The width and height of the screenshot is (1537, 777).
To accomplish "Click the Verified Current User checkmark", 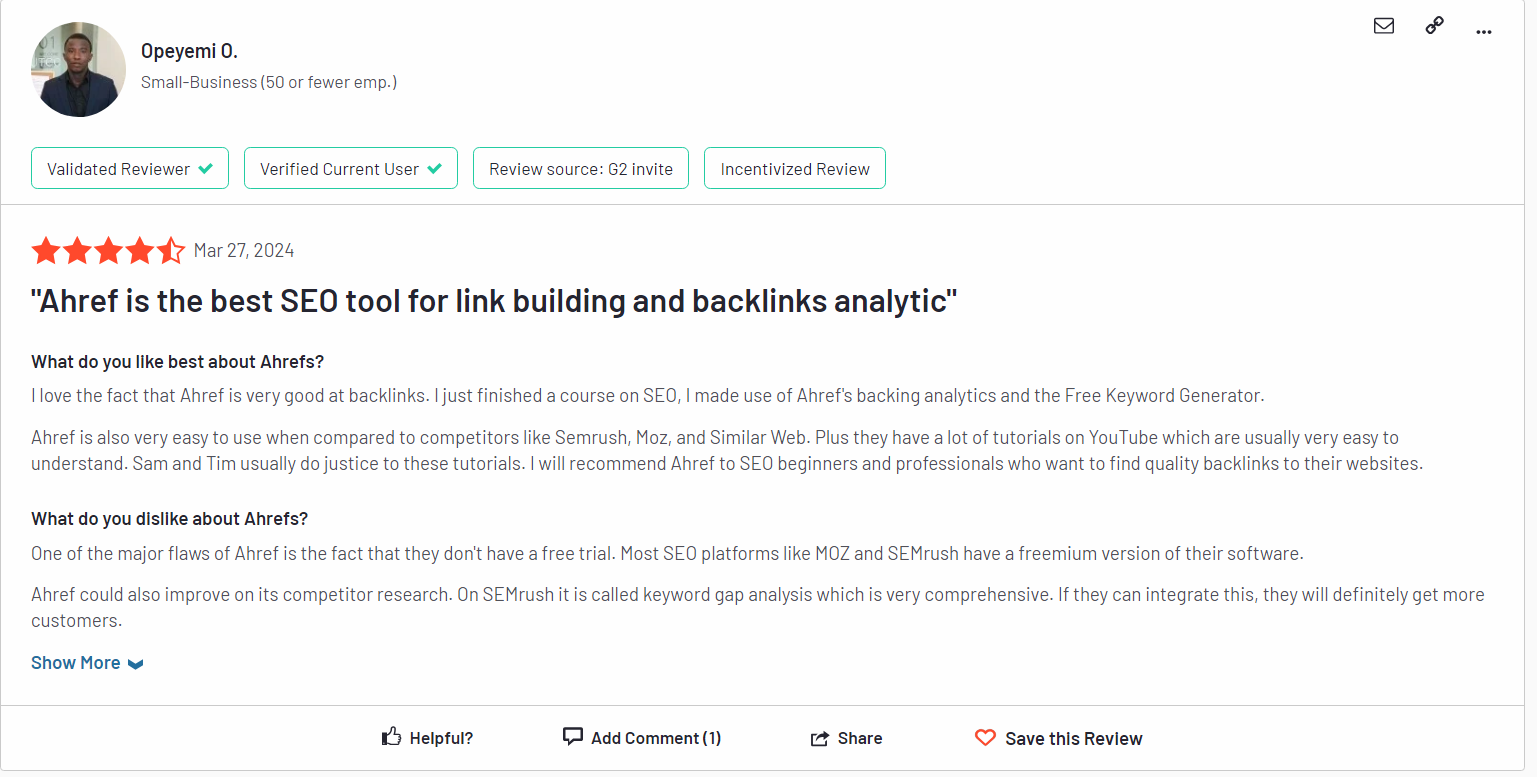I will (434, 169).
